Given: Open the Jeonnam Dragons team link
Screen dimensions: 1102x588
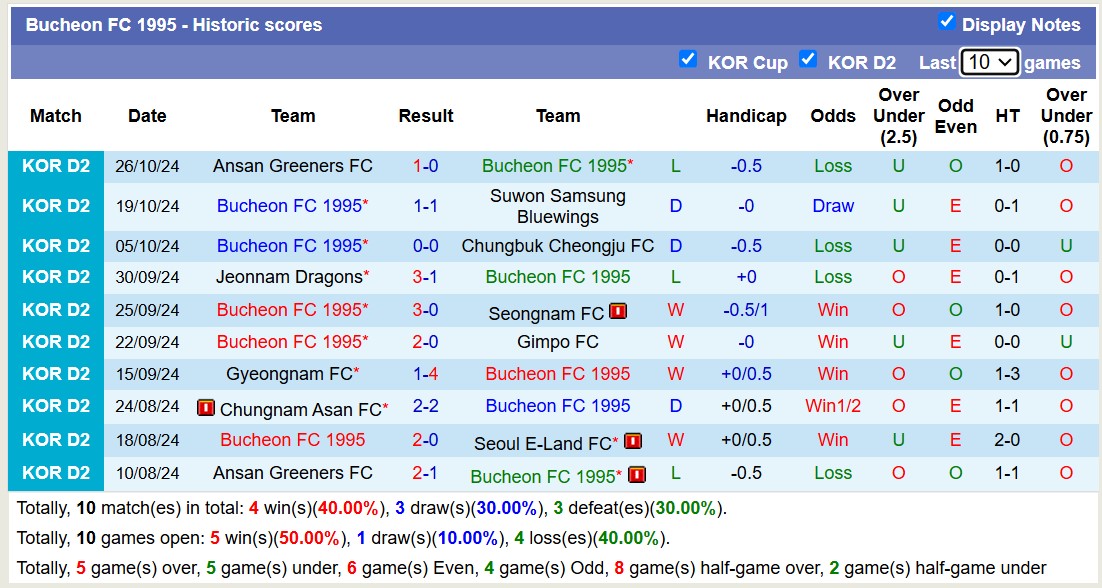Looking at the screenshot, I should tap(288, 277).
